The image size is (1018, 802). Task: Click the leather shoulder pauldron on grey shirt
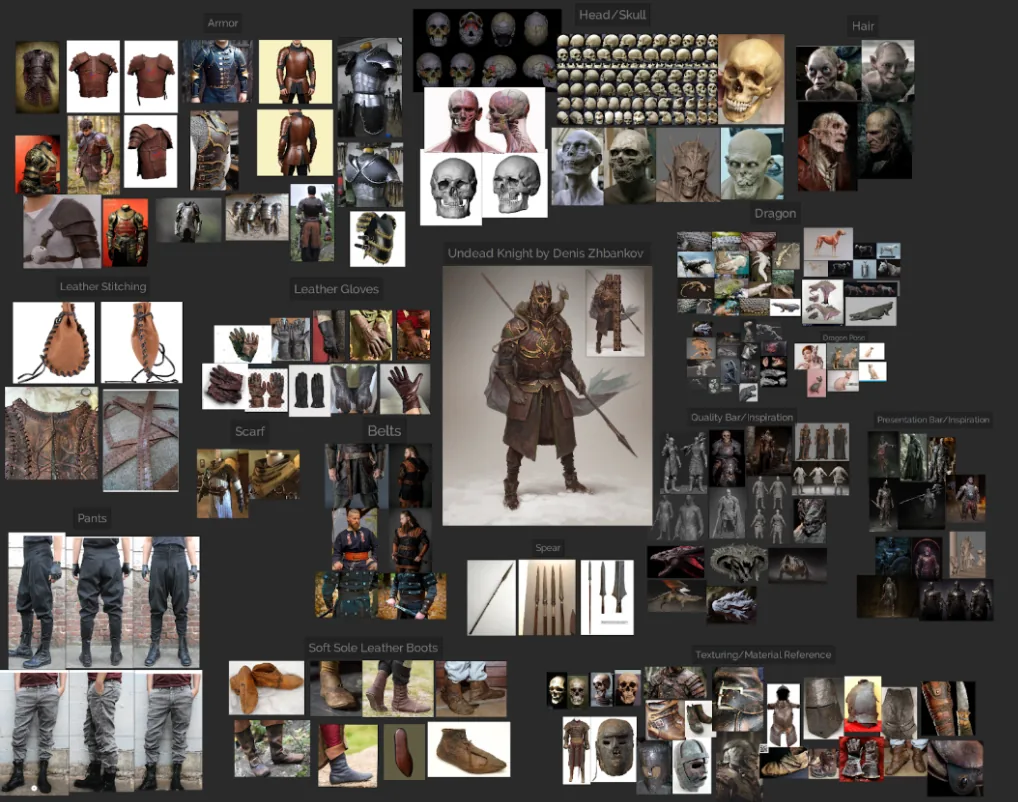62,232
